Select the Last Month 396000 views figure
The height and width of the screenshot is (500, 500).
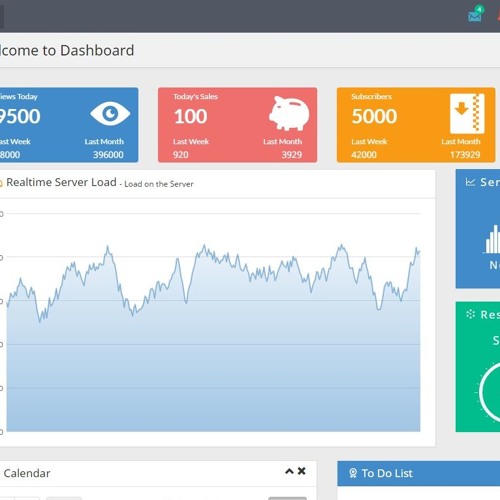click(108, 155)
